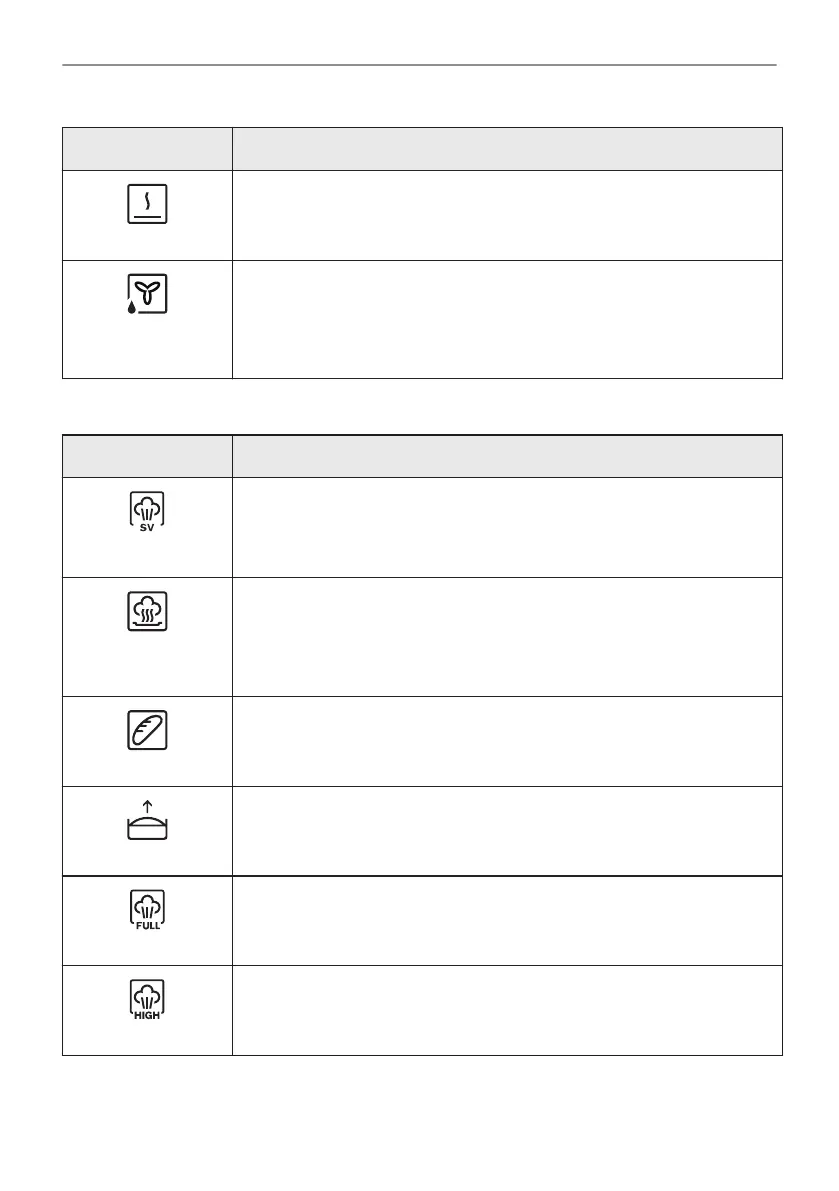Click the blank description cell beside the fan icon
The height and width of the screenshot is (1191, 839).
[x=506, y=319]
